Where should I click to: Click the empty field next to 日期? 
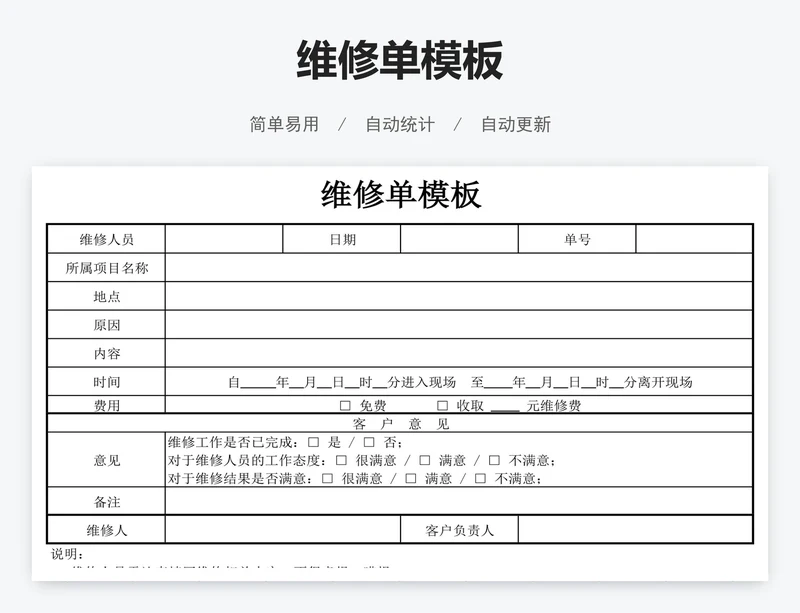[459, 239]
